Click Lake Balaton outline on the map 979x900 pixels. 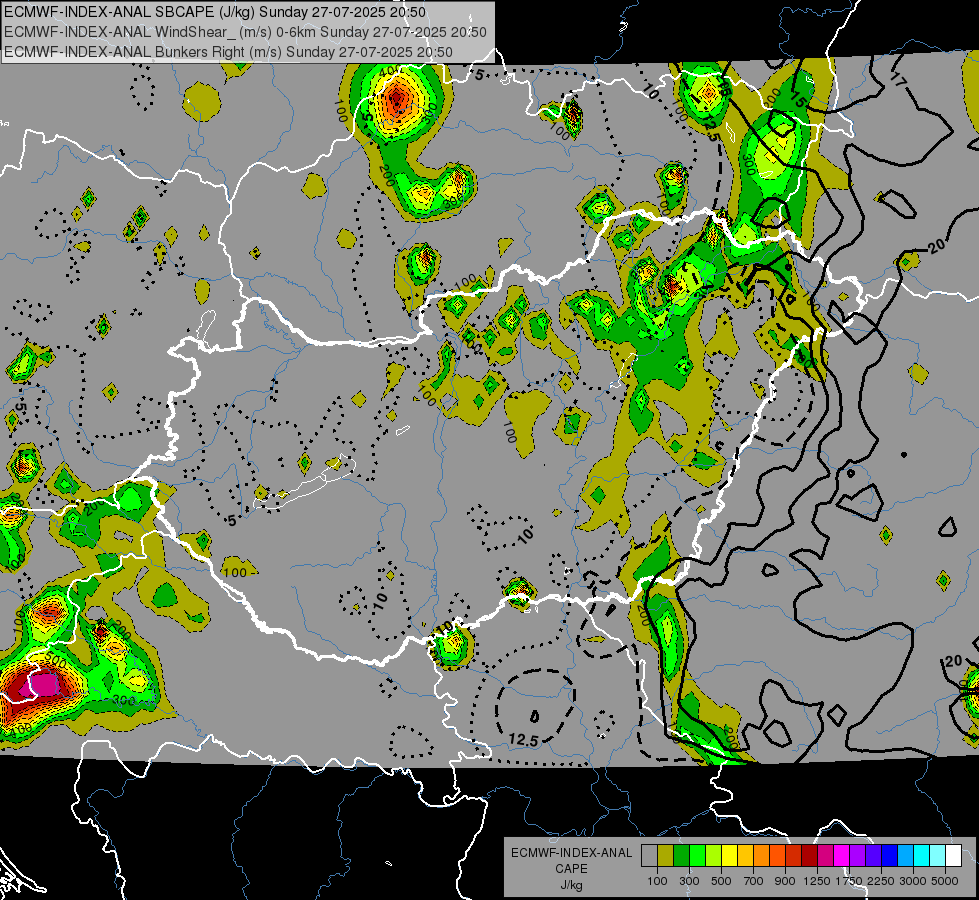click(x=304, y=483)
